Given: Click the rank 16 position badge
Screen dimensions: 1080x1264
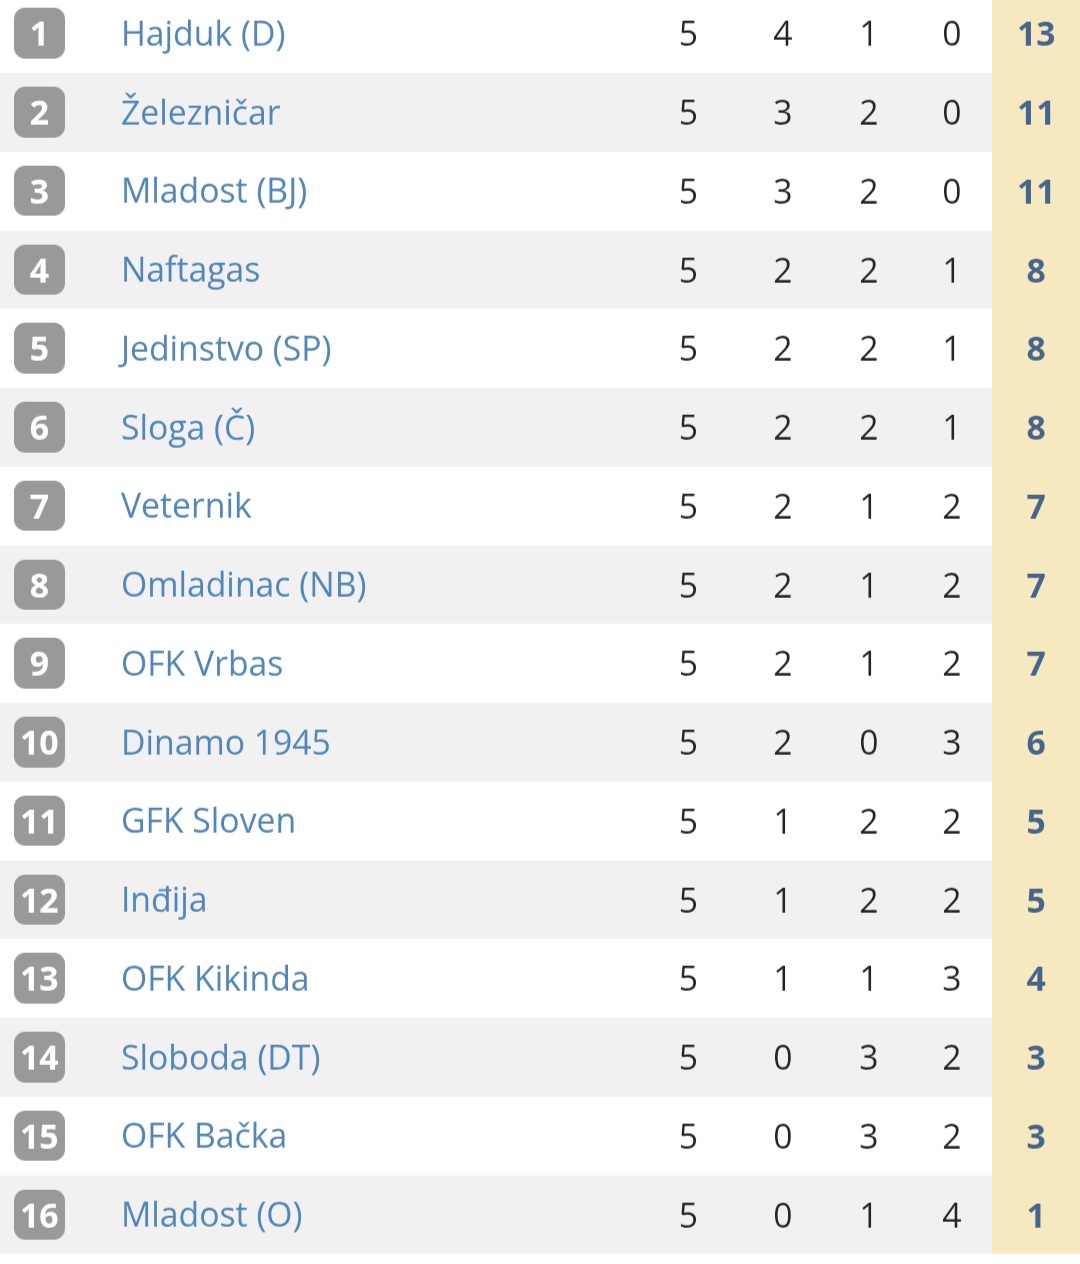Looking at the screenshot, I should click(x=39, y=1215).
